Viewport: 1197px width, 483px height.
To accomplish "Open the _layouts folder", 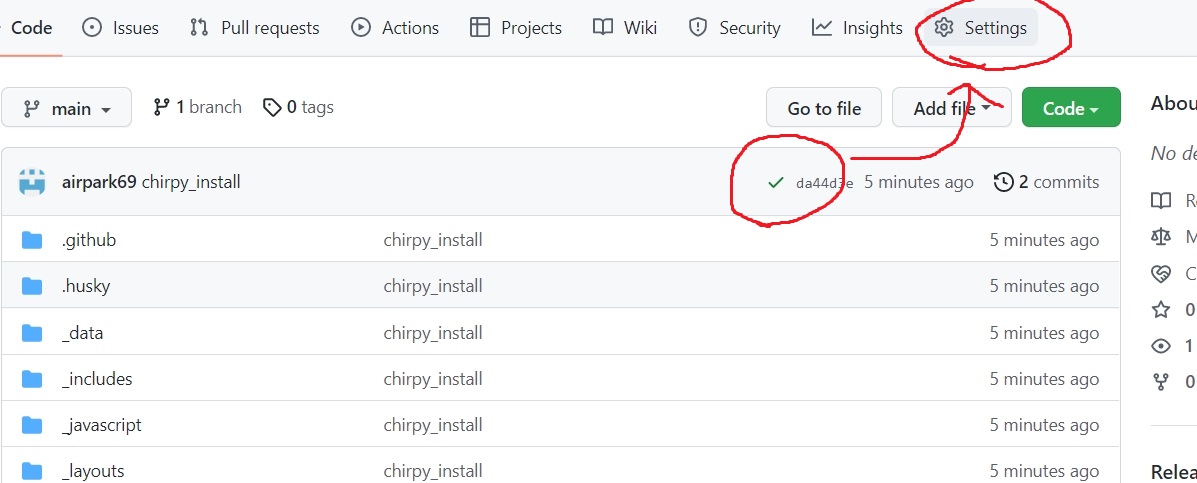I will 93,472.
